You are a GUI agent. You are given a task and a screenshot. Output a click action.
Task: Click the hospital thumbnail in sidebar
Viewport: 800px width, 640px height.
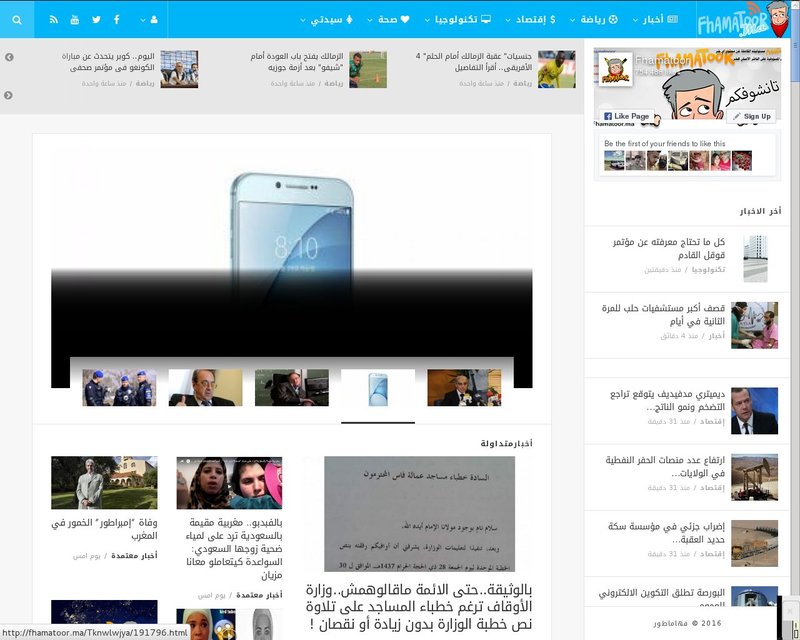[755, 325]
